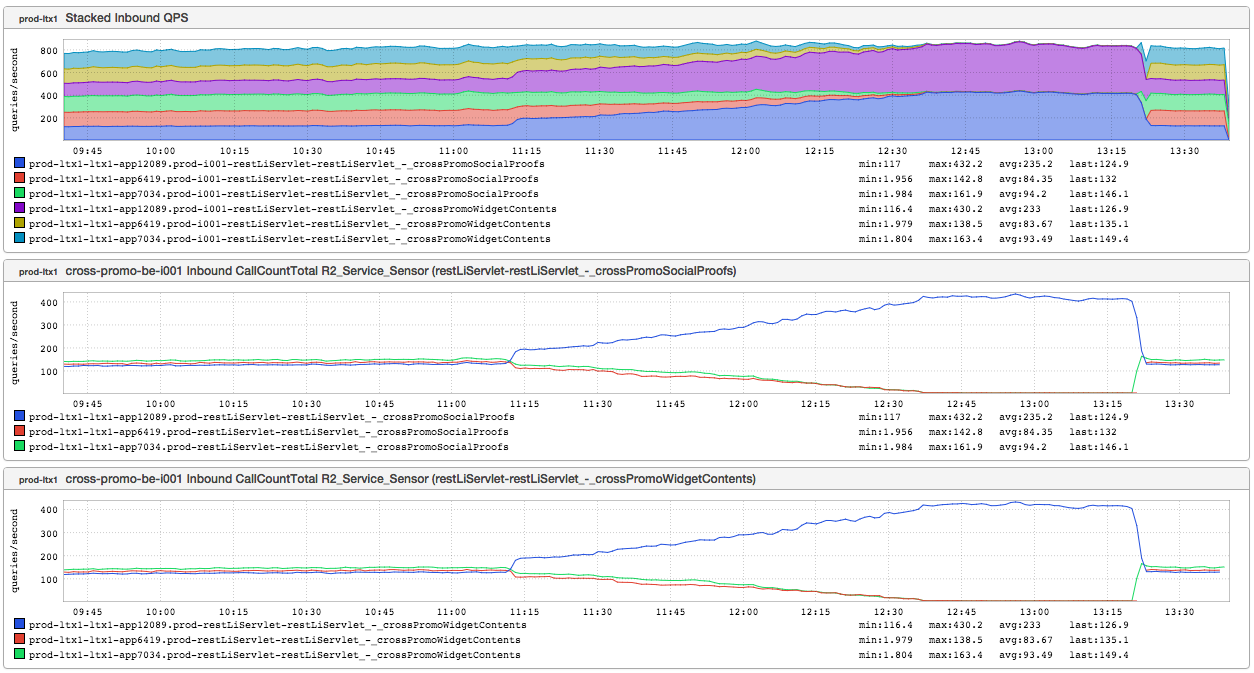Screen dimensions: 1254x673
Task: Click blue app12089 swatch in crossPromoSocialProofs sensor panel
Action: click(x=20, y=417)
